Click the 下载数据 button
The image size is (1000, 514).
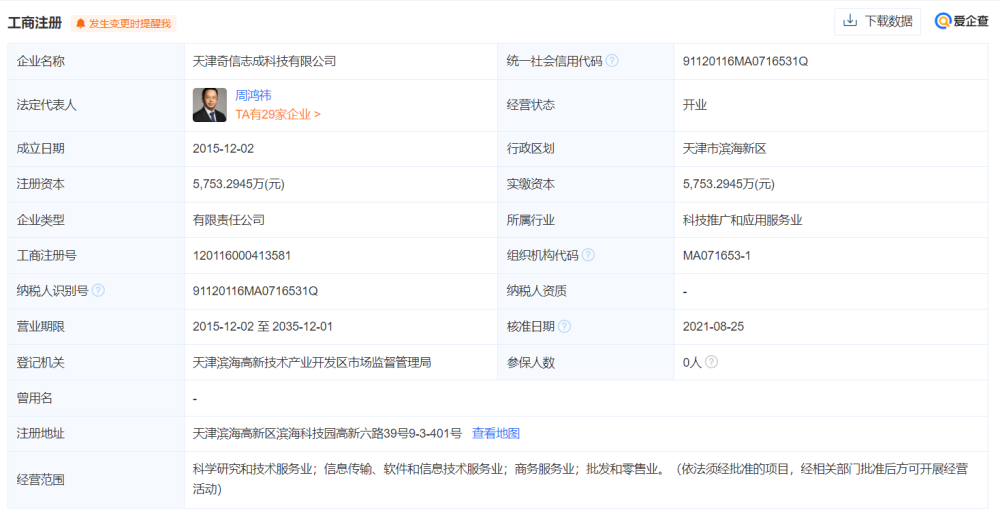click(877, 22)
